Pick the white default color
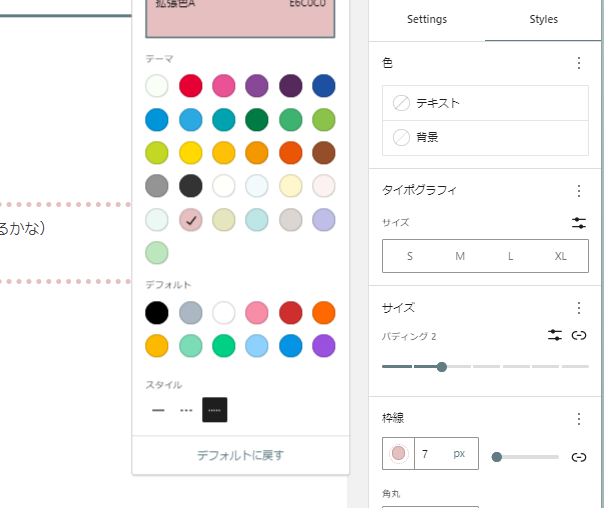The height and width of the screenshot is (508, 604). pyautogui.click(x=223, y=312)
